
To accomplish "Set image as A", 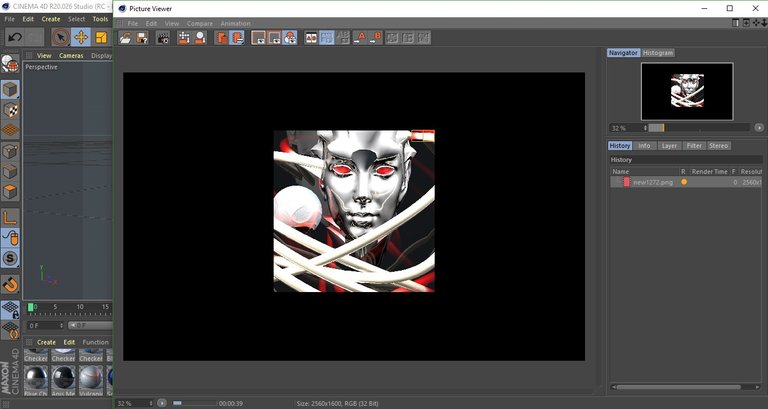I will pos(360,38).
